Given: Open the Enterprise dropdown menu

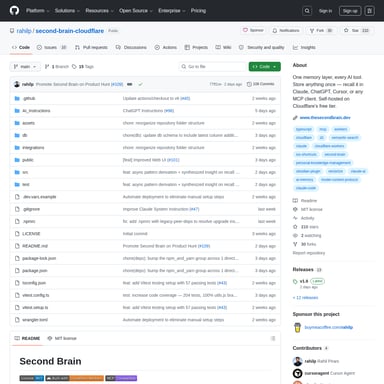Looking at the screenshot, I should pyautogui.click(x=172, y=11).
